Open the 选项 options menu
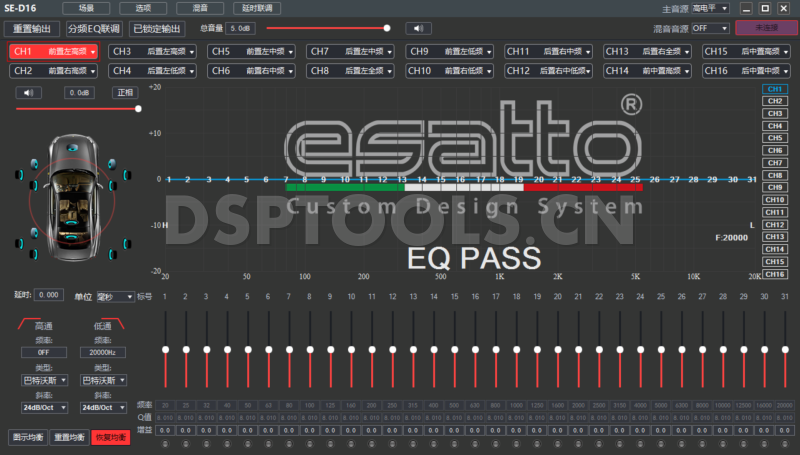The height and width of the screenshot is (455, 800). pyautogui.click(x=143, y=8)
